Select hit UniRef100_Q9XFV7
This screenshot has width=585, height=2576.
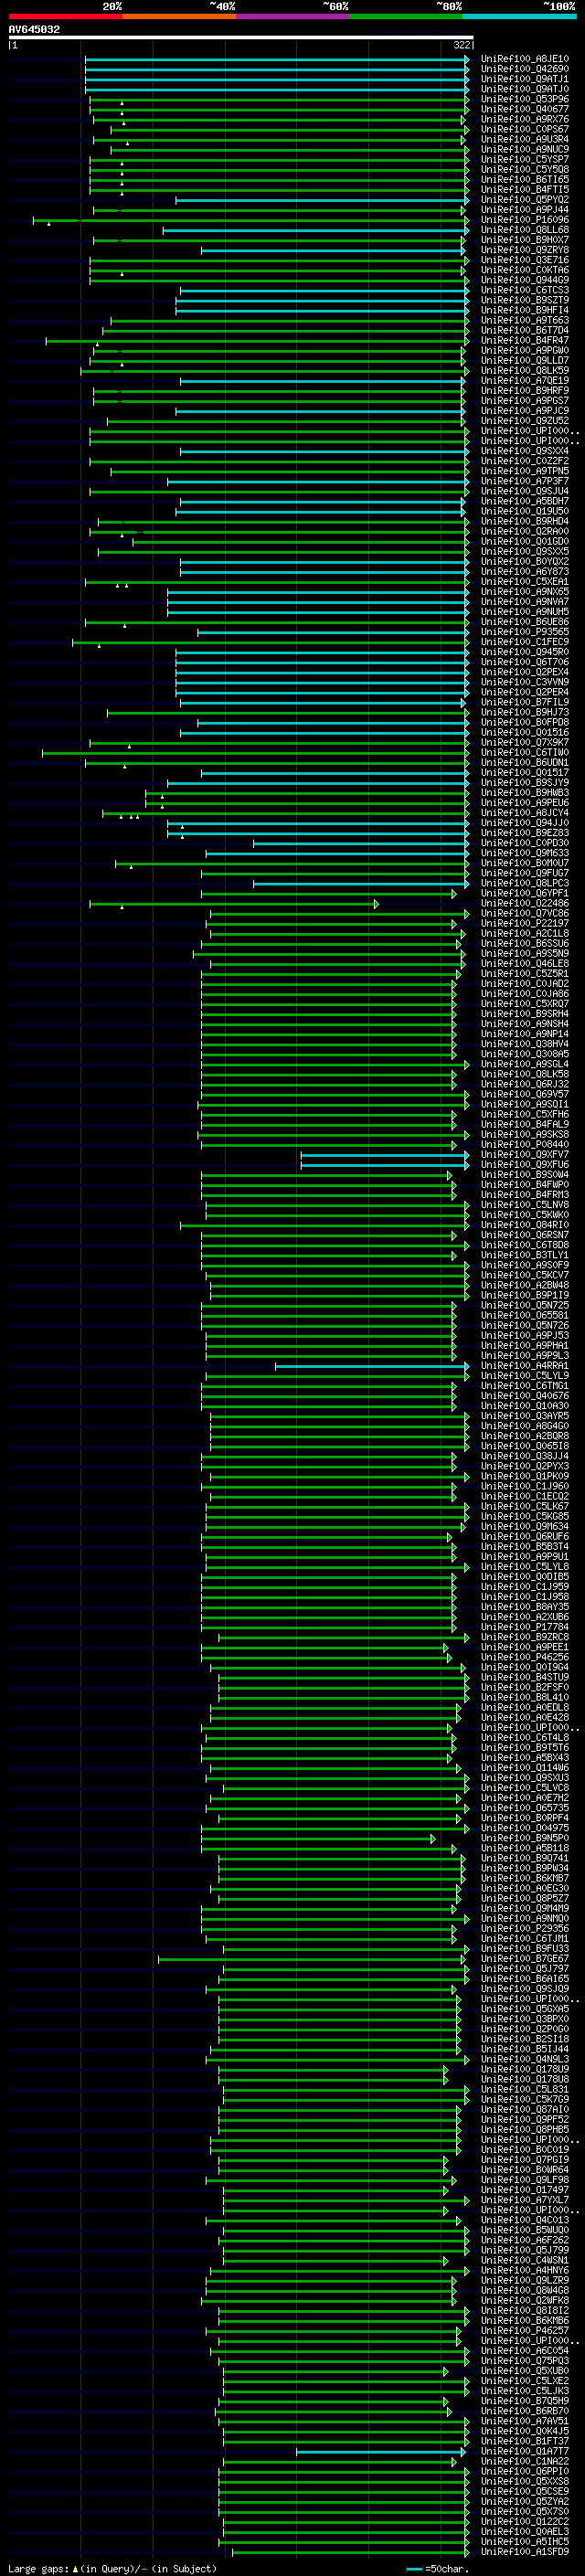(x=525, y=1154)
